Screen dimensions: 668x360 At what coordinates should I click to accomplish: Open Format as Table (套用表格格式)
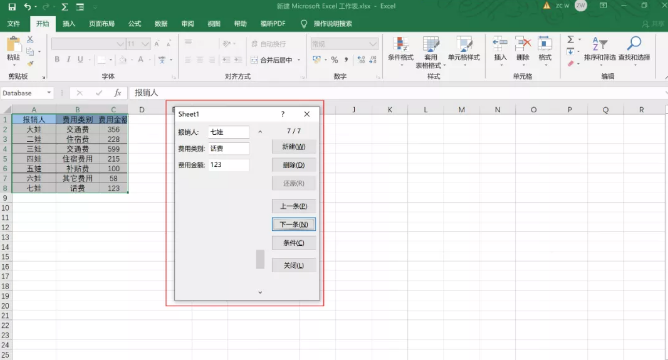pos(431,53)
